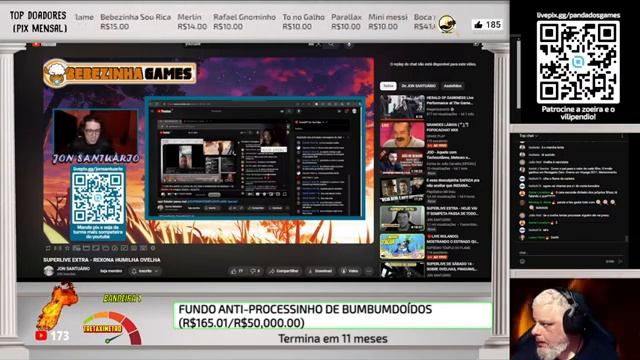Click the round coin avatar in the donors bar
This screenshot has width=640, height=360.
(447, 24)
